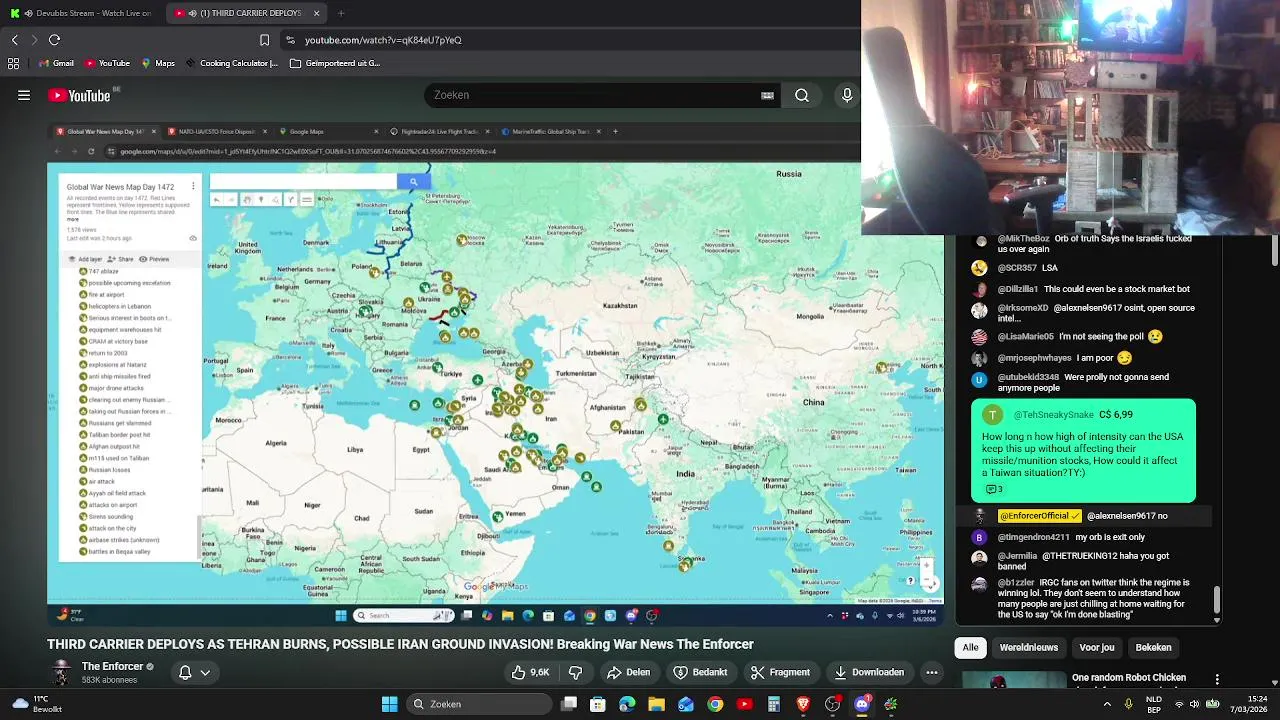The height and width of the screenshot is (720, 1280).
Task: Toggle system microphone icon in tray
Action: (1128, 704)
